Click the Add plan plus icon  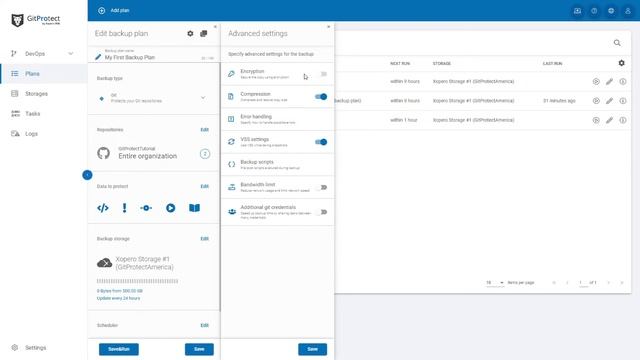(x=102, y=11)
